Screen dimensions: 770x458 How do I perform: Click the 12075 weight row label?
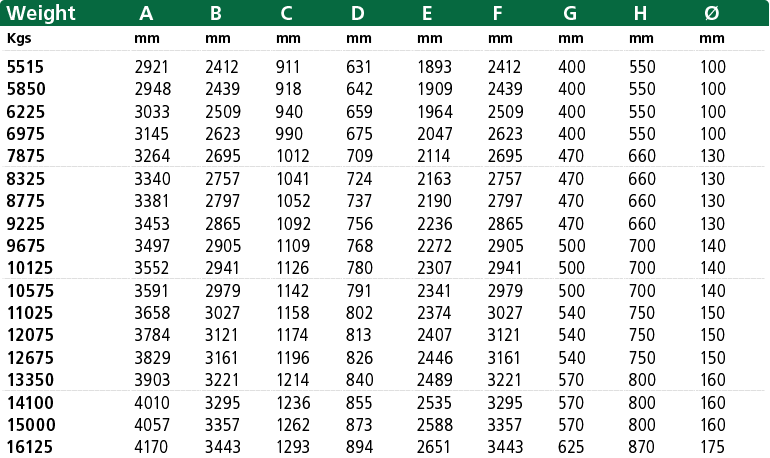29,335
